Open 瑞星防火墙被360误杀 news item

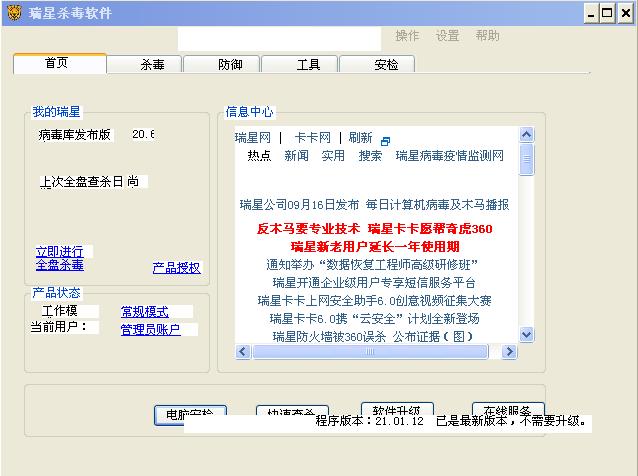pos(373,336)
